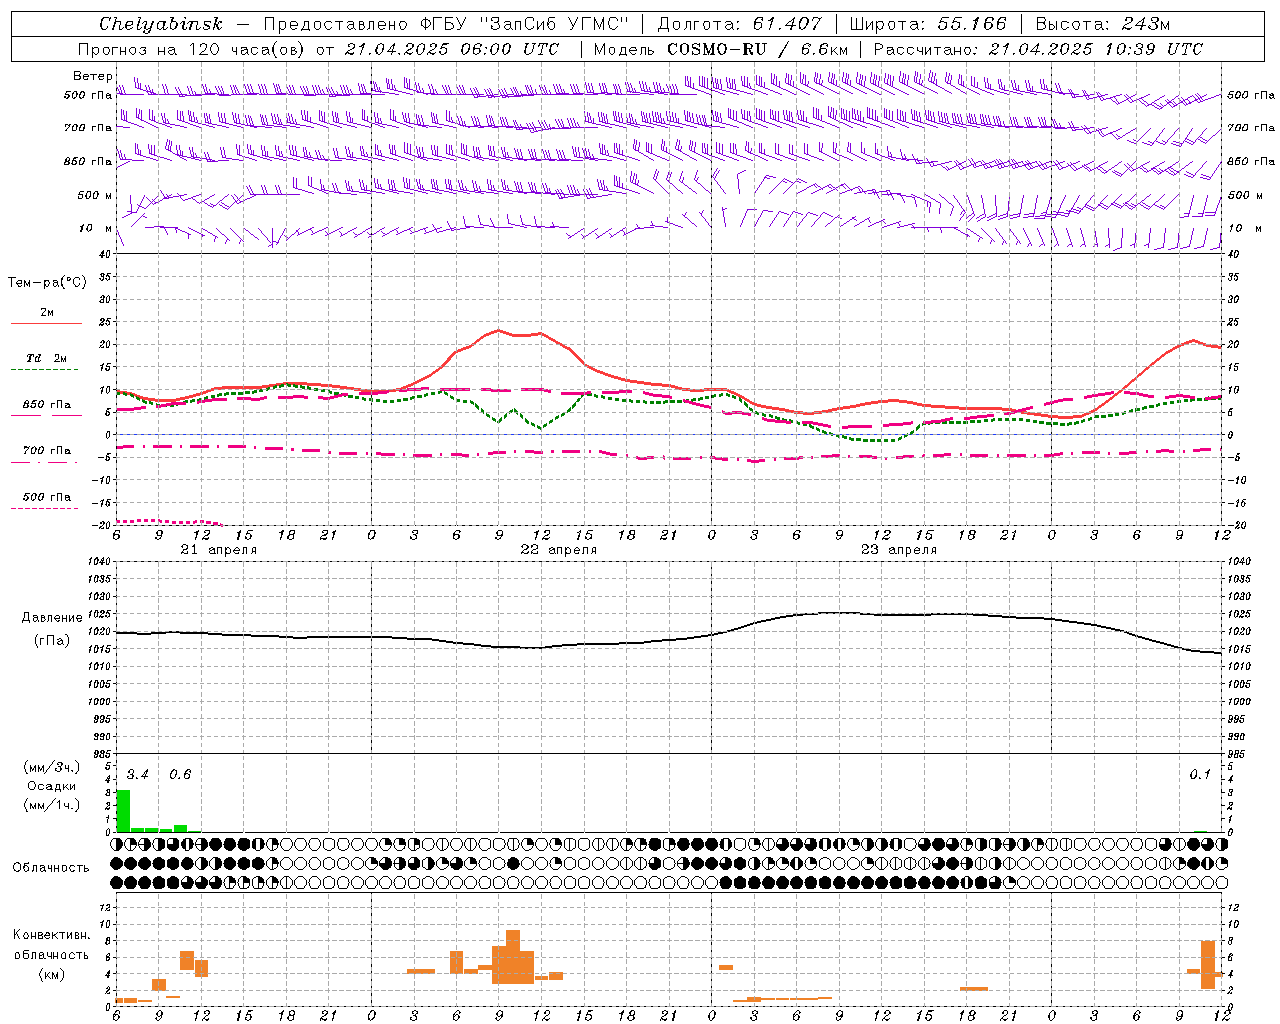Select the 'Долгота: 61.407' longitude value

[739, 24]
